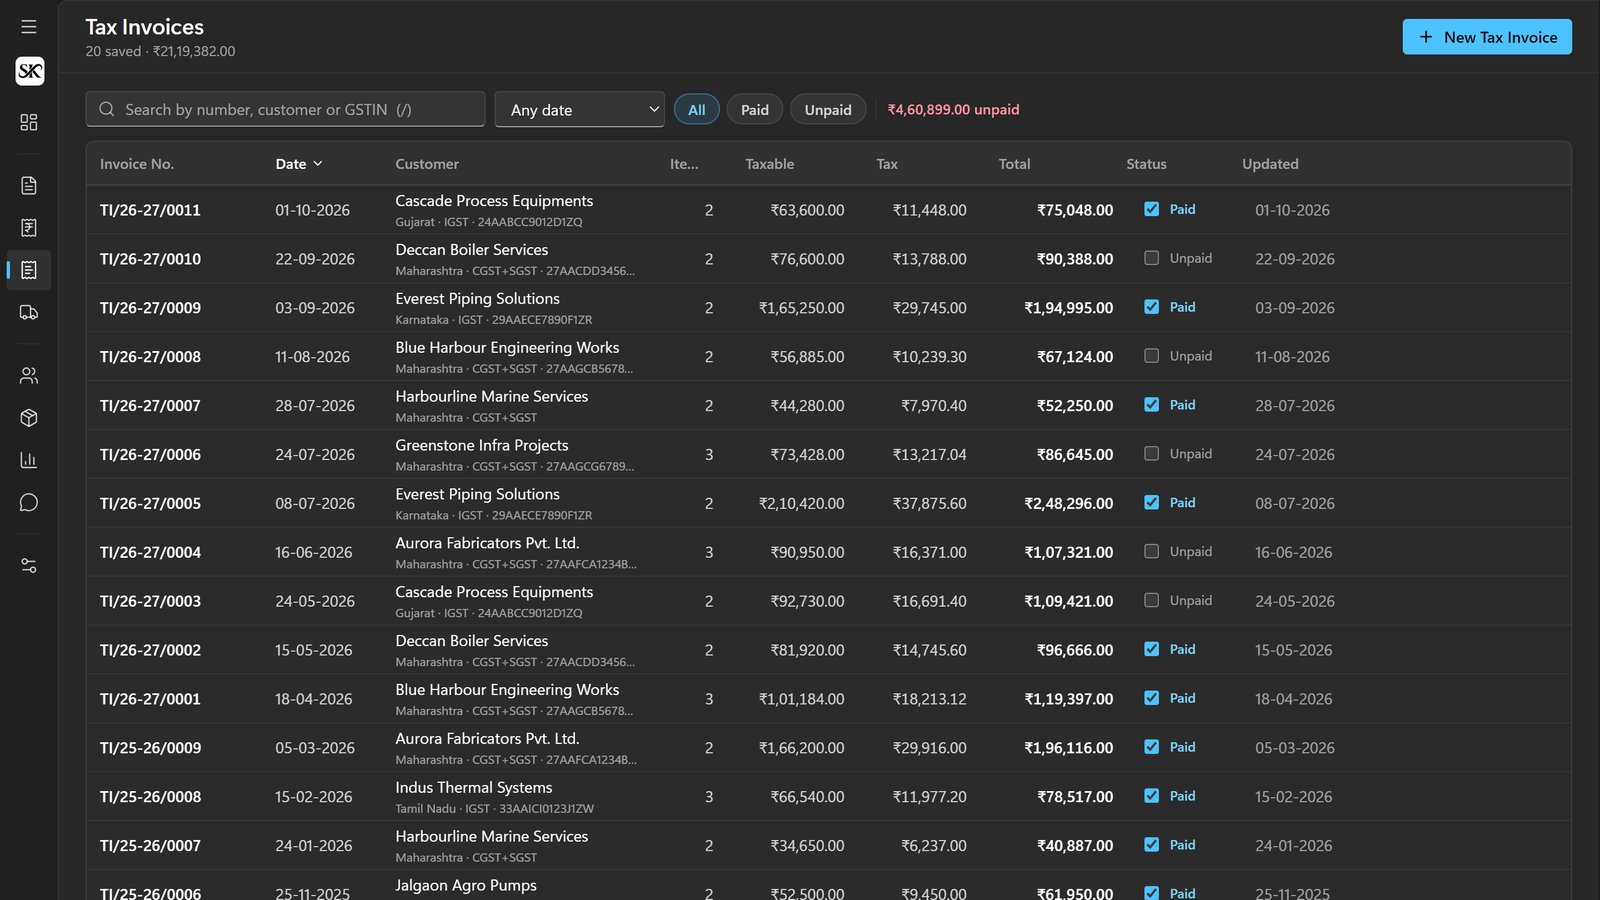Open the dashboard grid icon in sidebar
1600x900 pixels.
29,122
